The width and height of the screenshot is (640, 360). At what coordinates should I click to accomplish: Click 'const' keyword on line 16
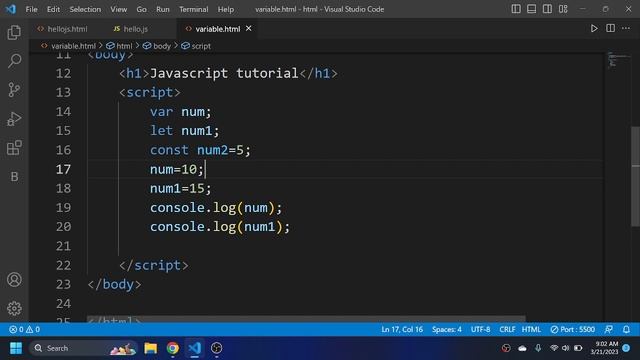(169, 150)
